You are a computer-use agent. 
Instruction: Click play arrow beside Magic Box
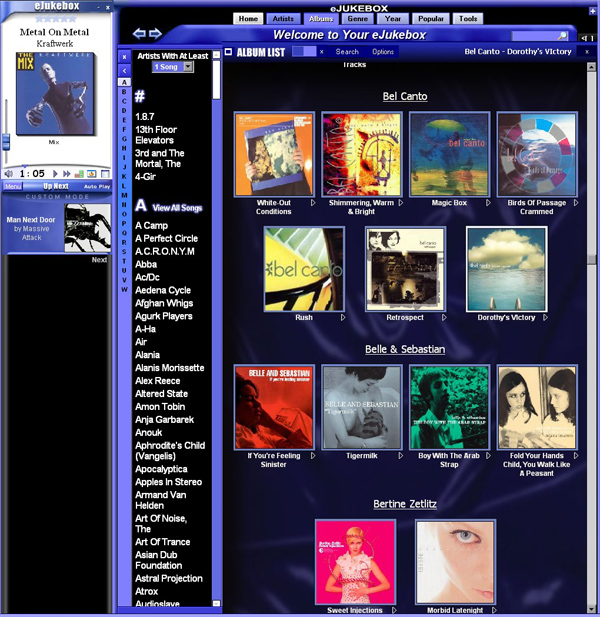(488, 203)
